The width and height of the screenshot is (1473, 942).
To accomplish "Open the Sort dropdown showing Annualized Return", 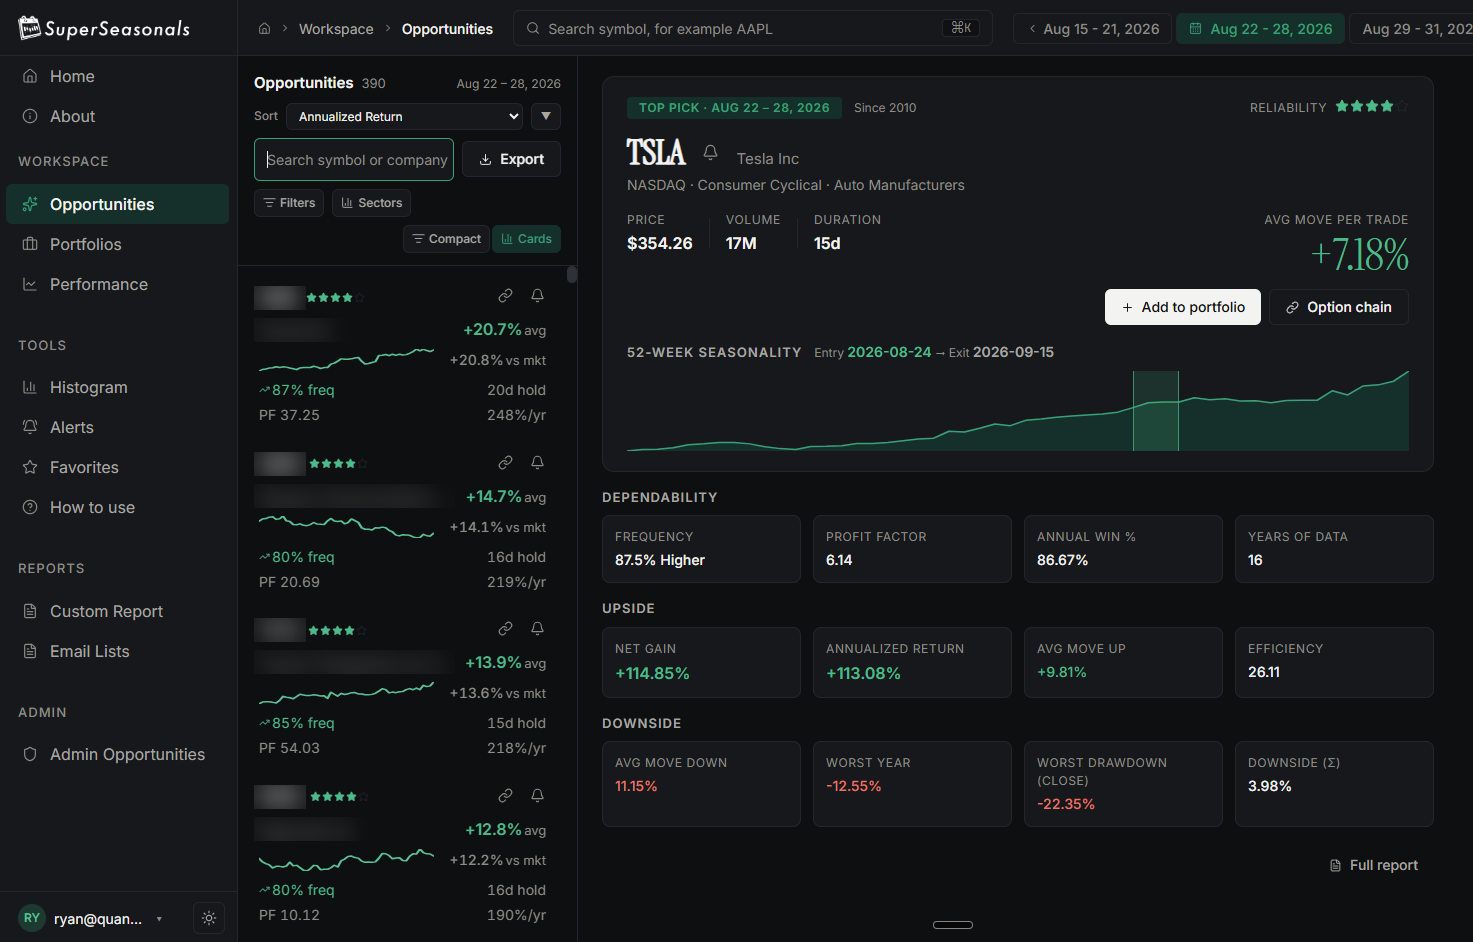I will [x=405, y=117].
